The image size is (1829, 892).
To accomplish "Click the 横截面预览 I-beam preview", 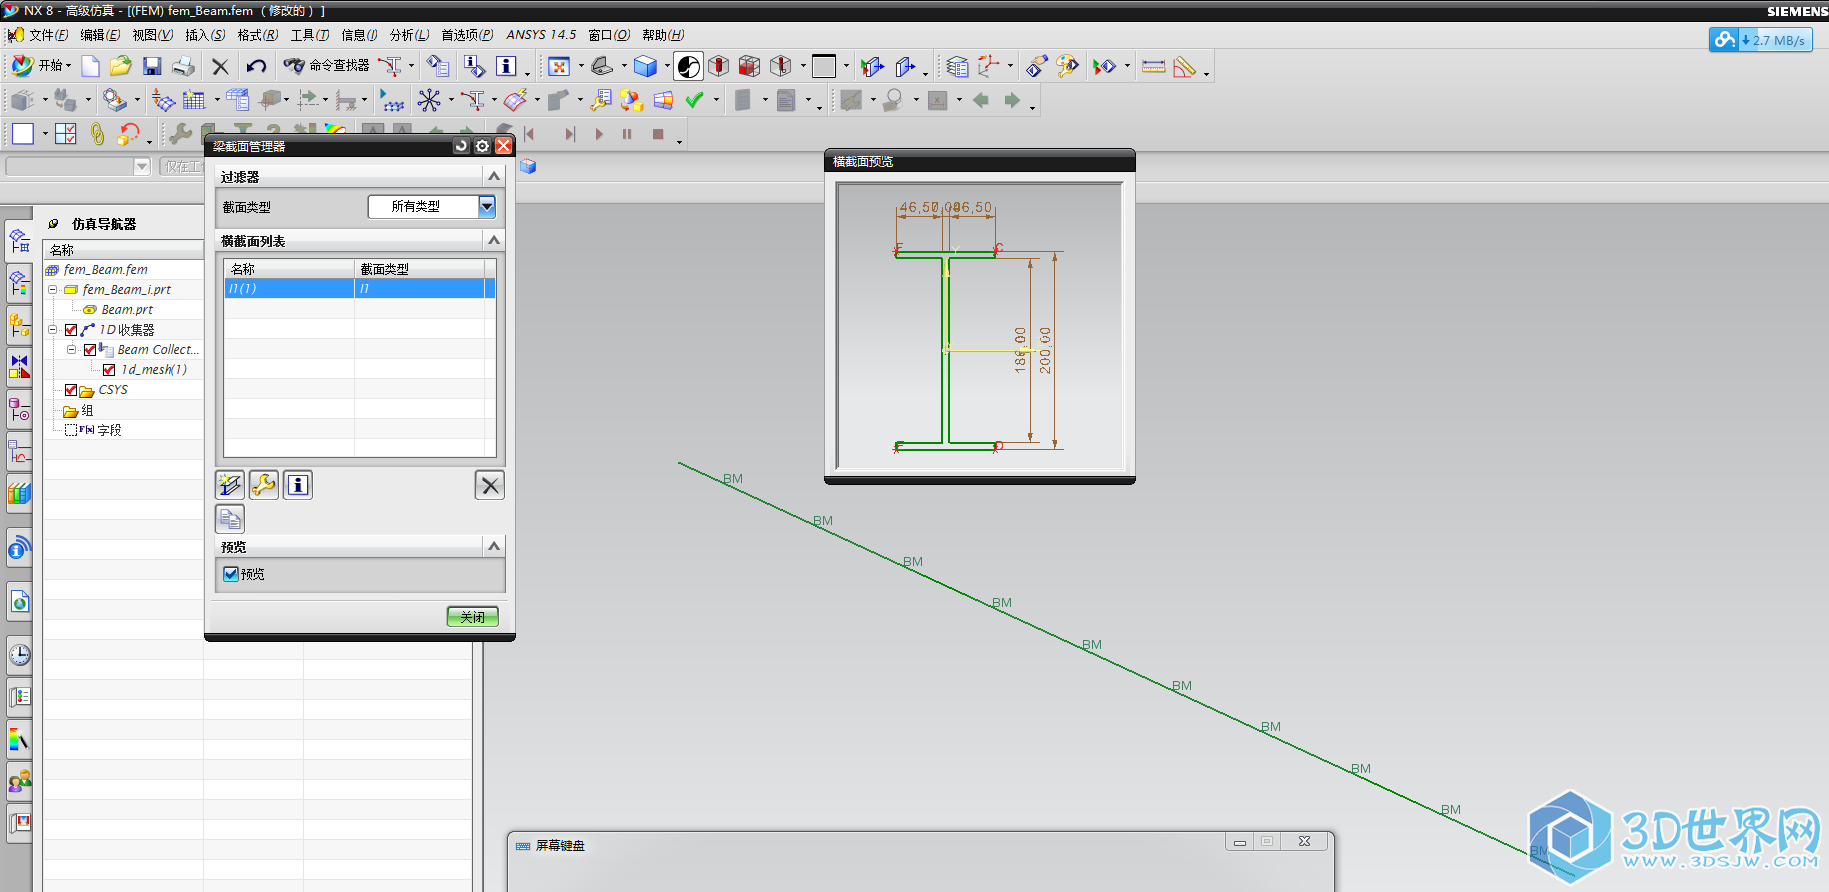I will (980, 326).
